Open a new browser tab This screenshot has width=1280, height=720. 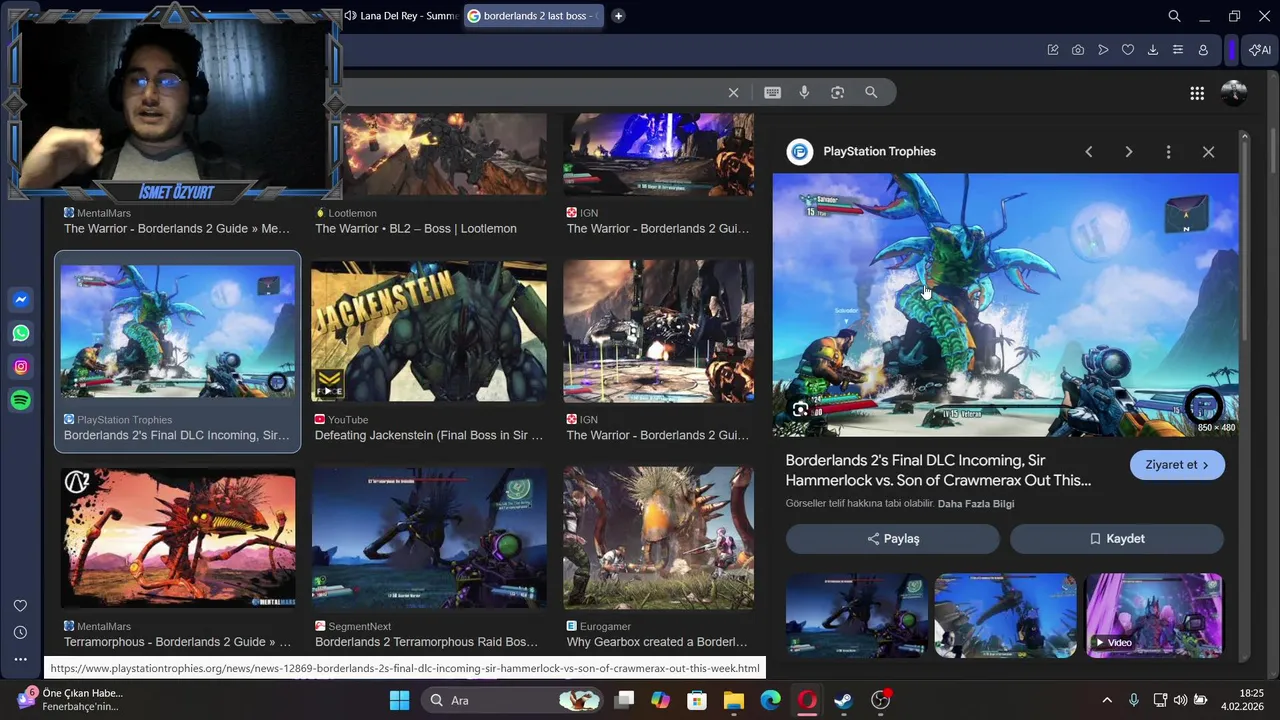pos(618,16)
